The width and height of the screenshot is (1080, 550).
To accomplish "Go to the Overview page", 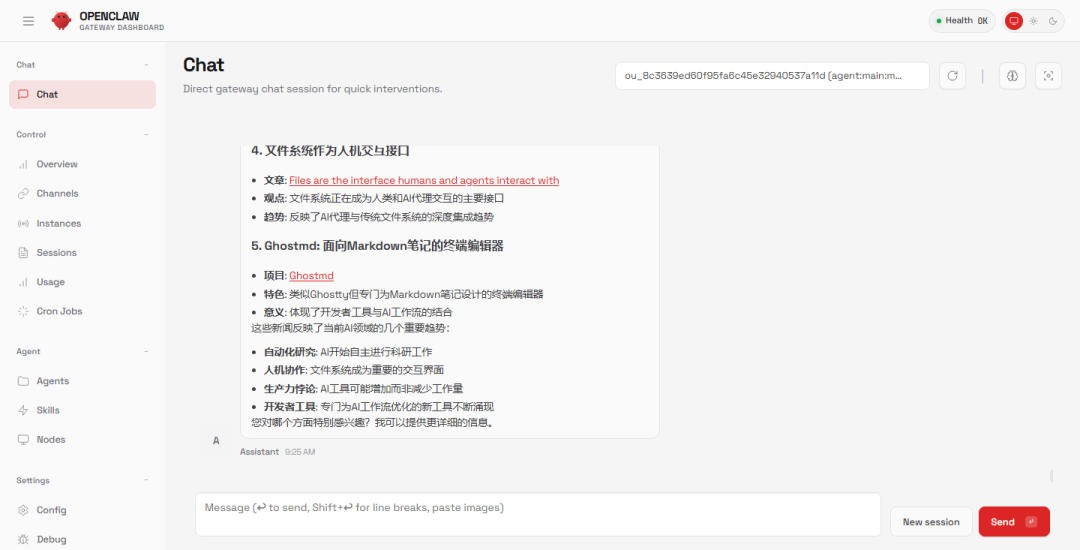I will tap(83, 165).
